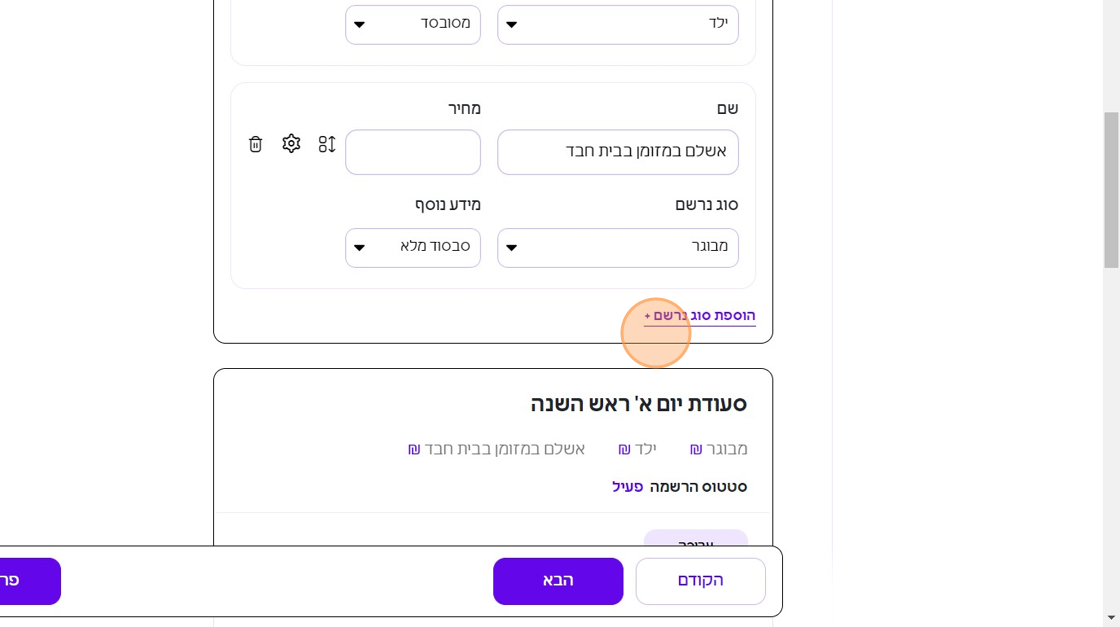Open settings gear for registrant type

coord(291,144)
